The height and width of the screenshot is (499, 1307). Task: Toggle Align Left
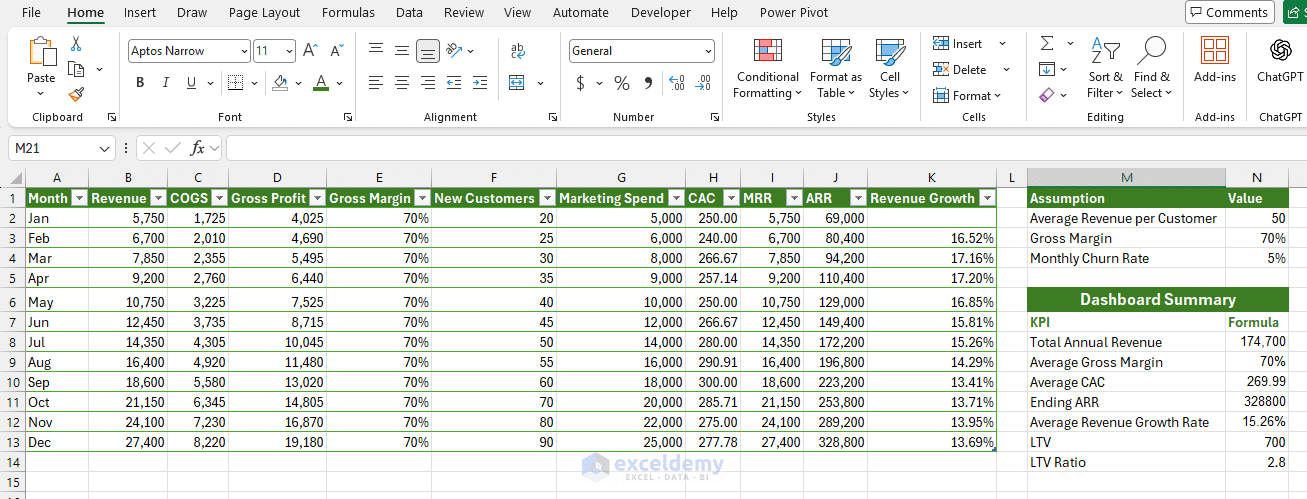coord(376,83)
